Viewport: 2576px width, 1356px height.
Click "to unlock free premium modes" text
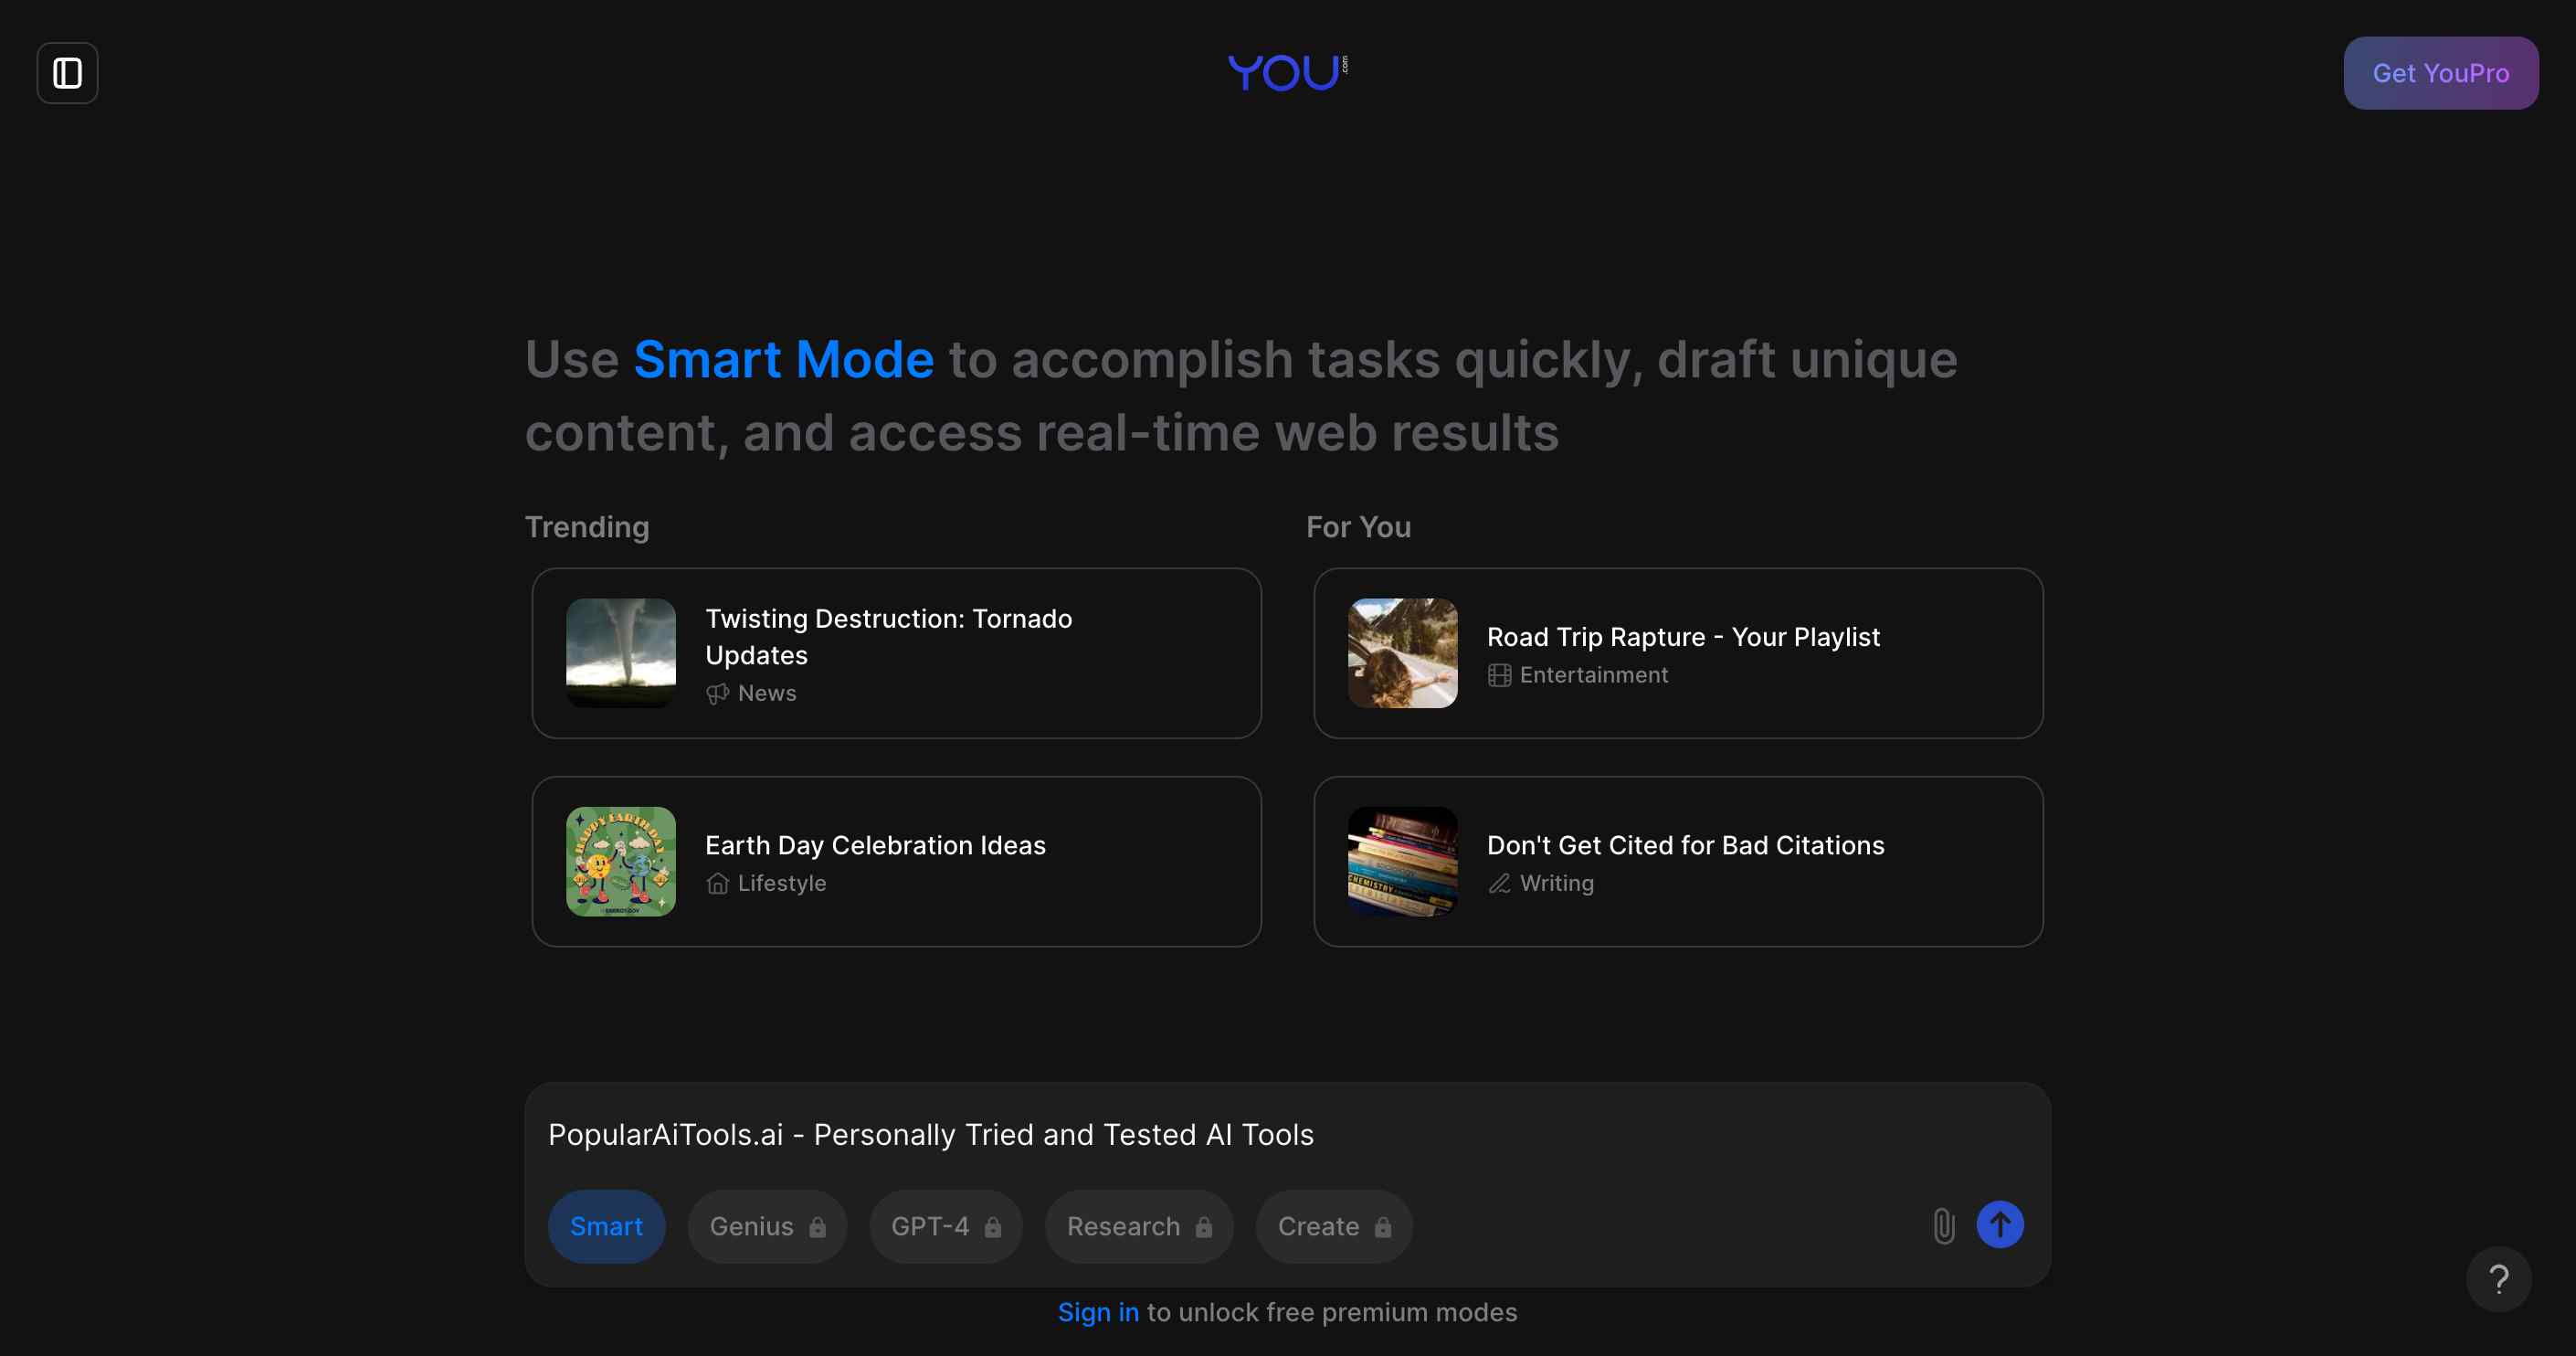coord(1332,1312)
